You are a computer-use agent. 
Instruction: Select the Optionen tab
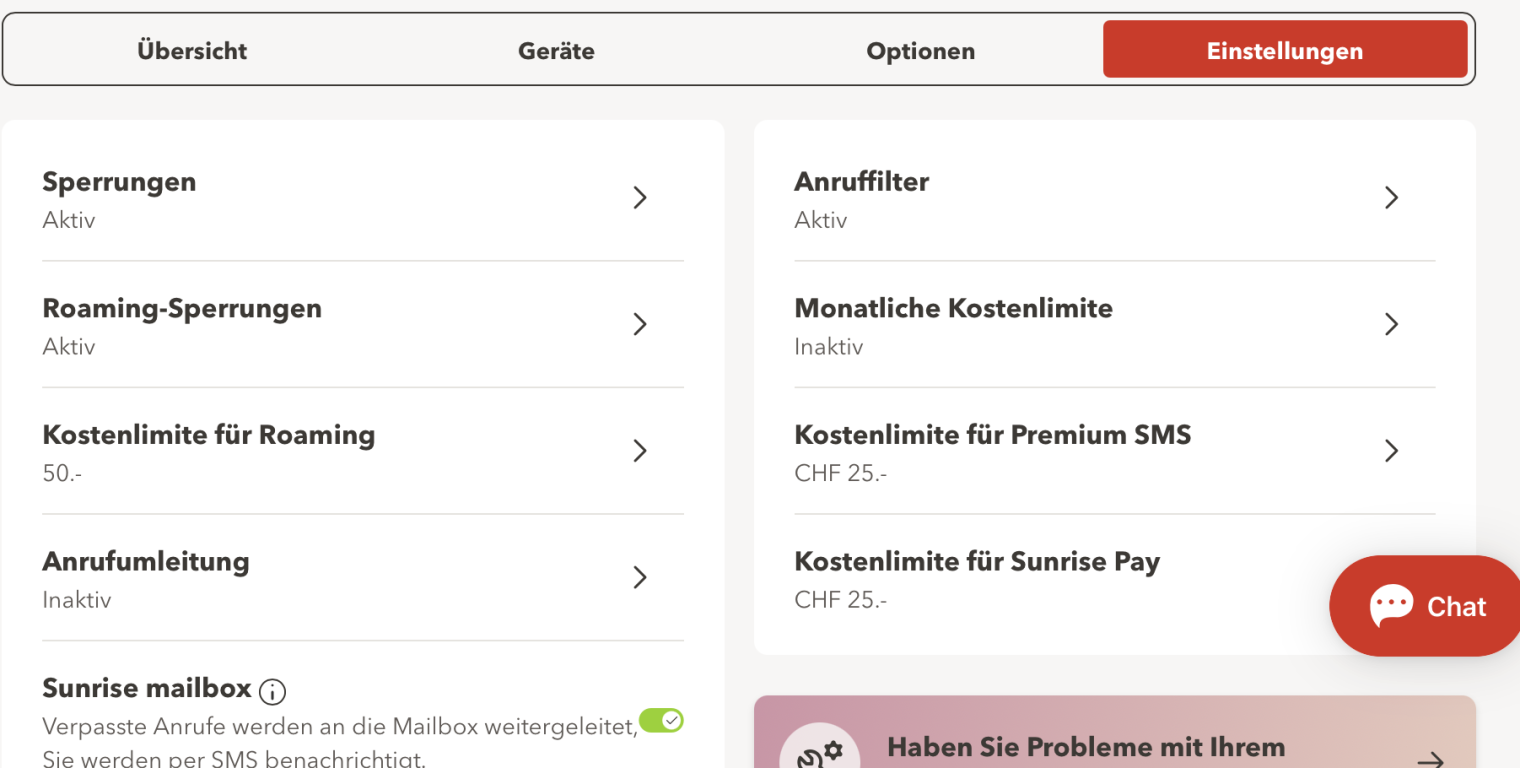point(920,51)
